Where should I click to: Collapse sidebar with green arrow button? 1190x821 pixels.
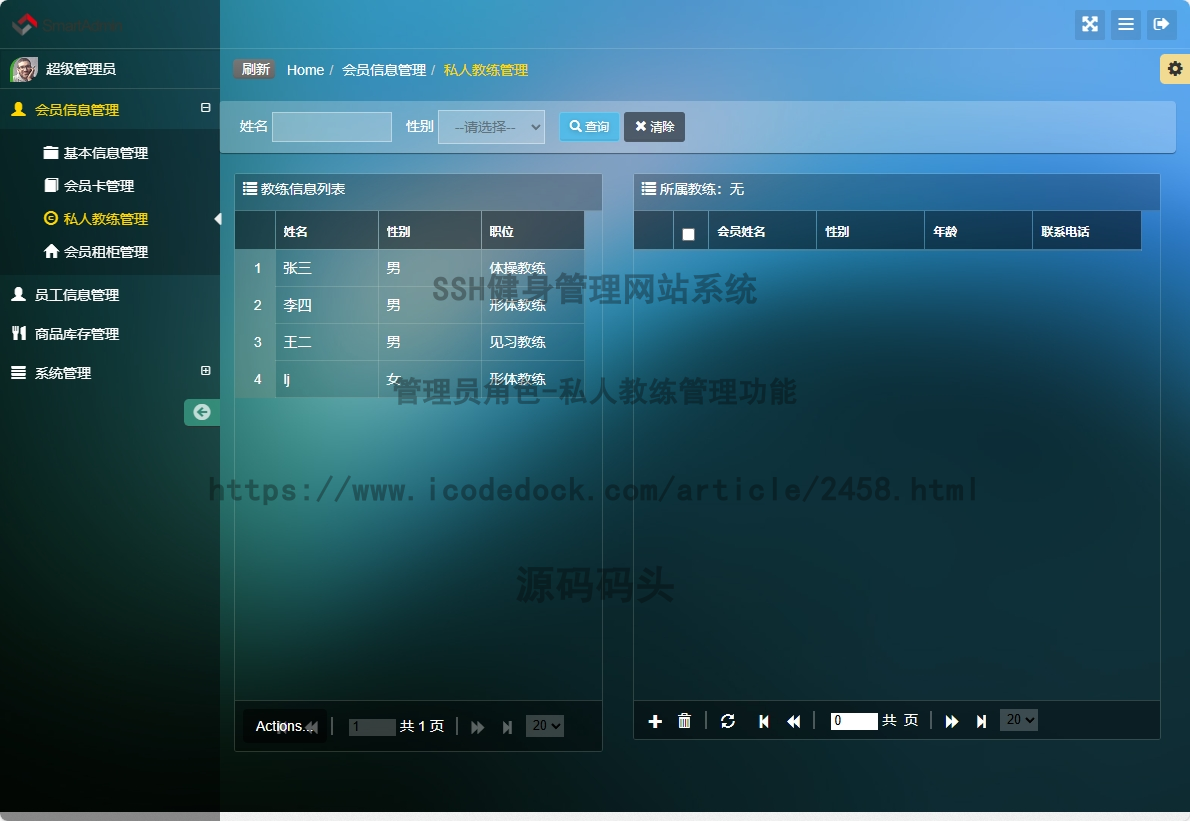pos(202,412)
